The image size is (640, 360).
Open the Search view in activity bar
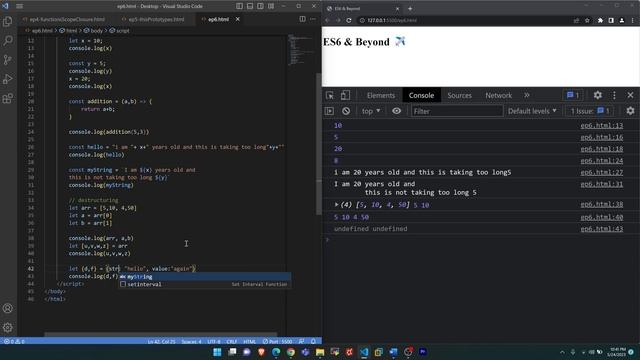[8, 40]
